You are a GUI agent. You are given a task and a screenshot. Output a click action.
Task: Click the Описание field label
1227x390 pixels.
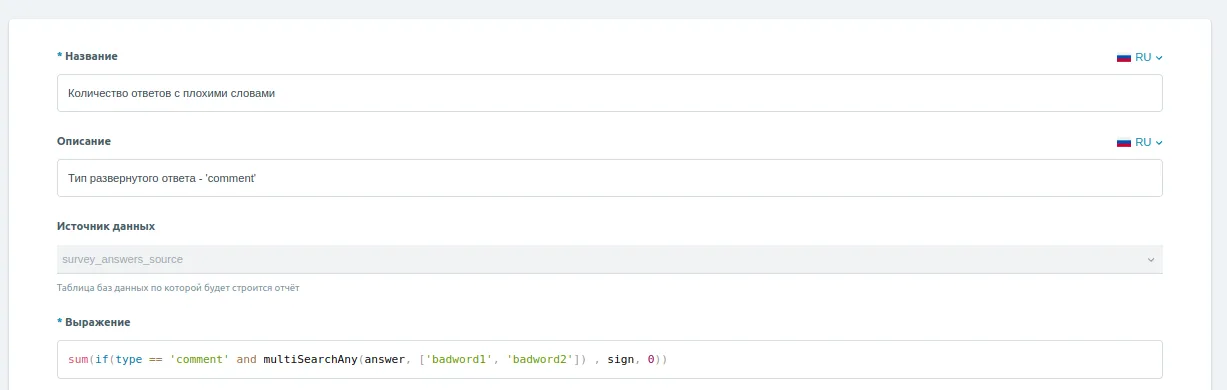84,141
